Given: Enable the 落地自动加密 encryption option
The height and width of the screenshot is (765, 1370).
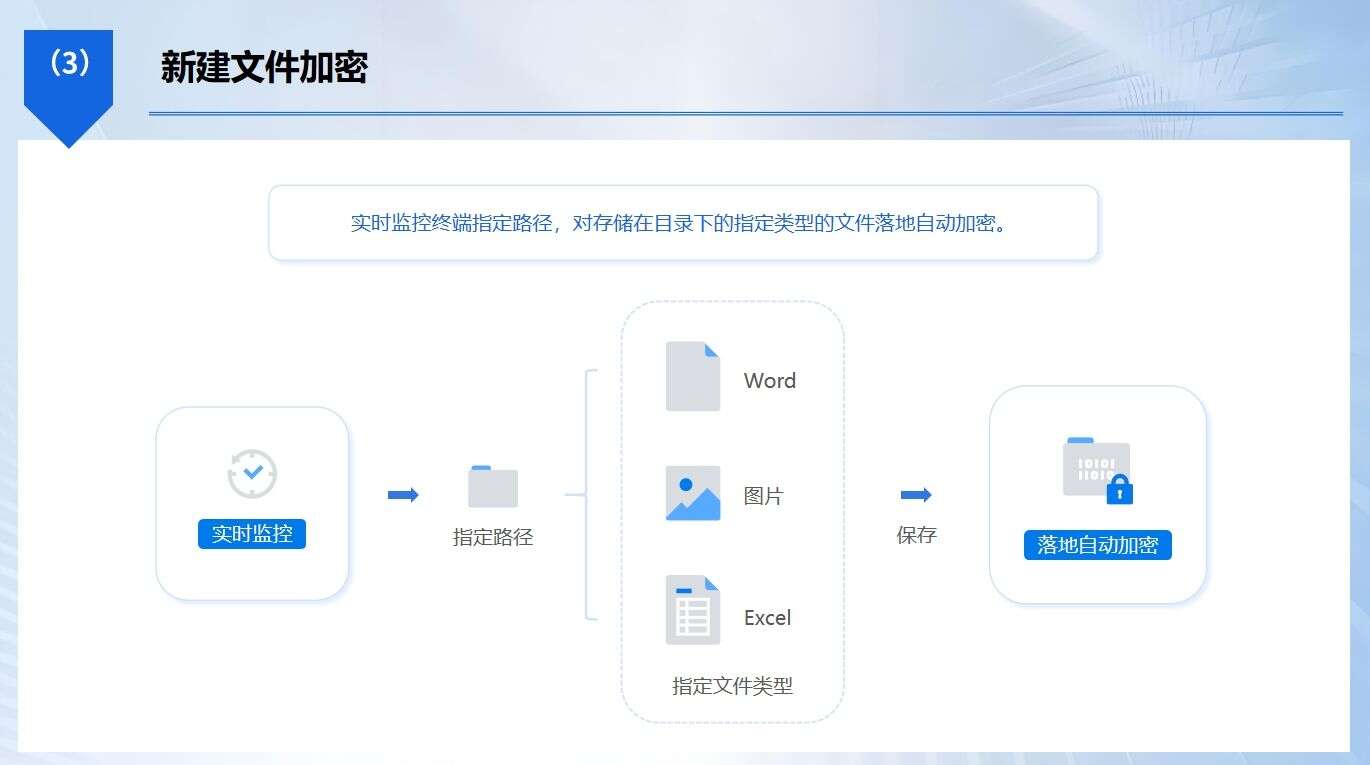Looking at the screenshot, I should coord(1097,545).
